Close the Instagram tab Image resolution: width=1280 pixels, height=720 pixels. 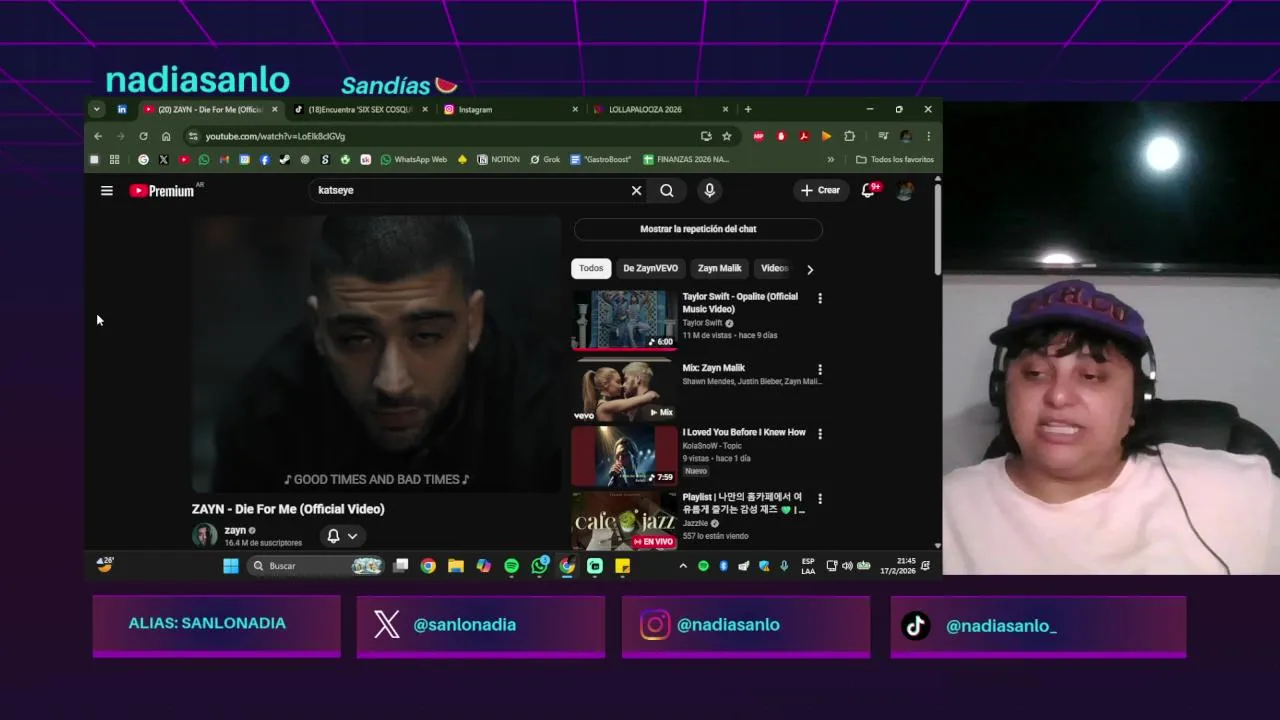(x=575, y=109)
